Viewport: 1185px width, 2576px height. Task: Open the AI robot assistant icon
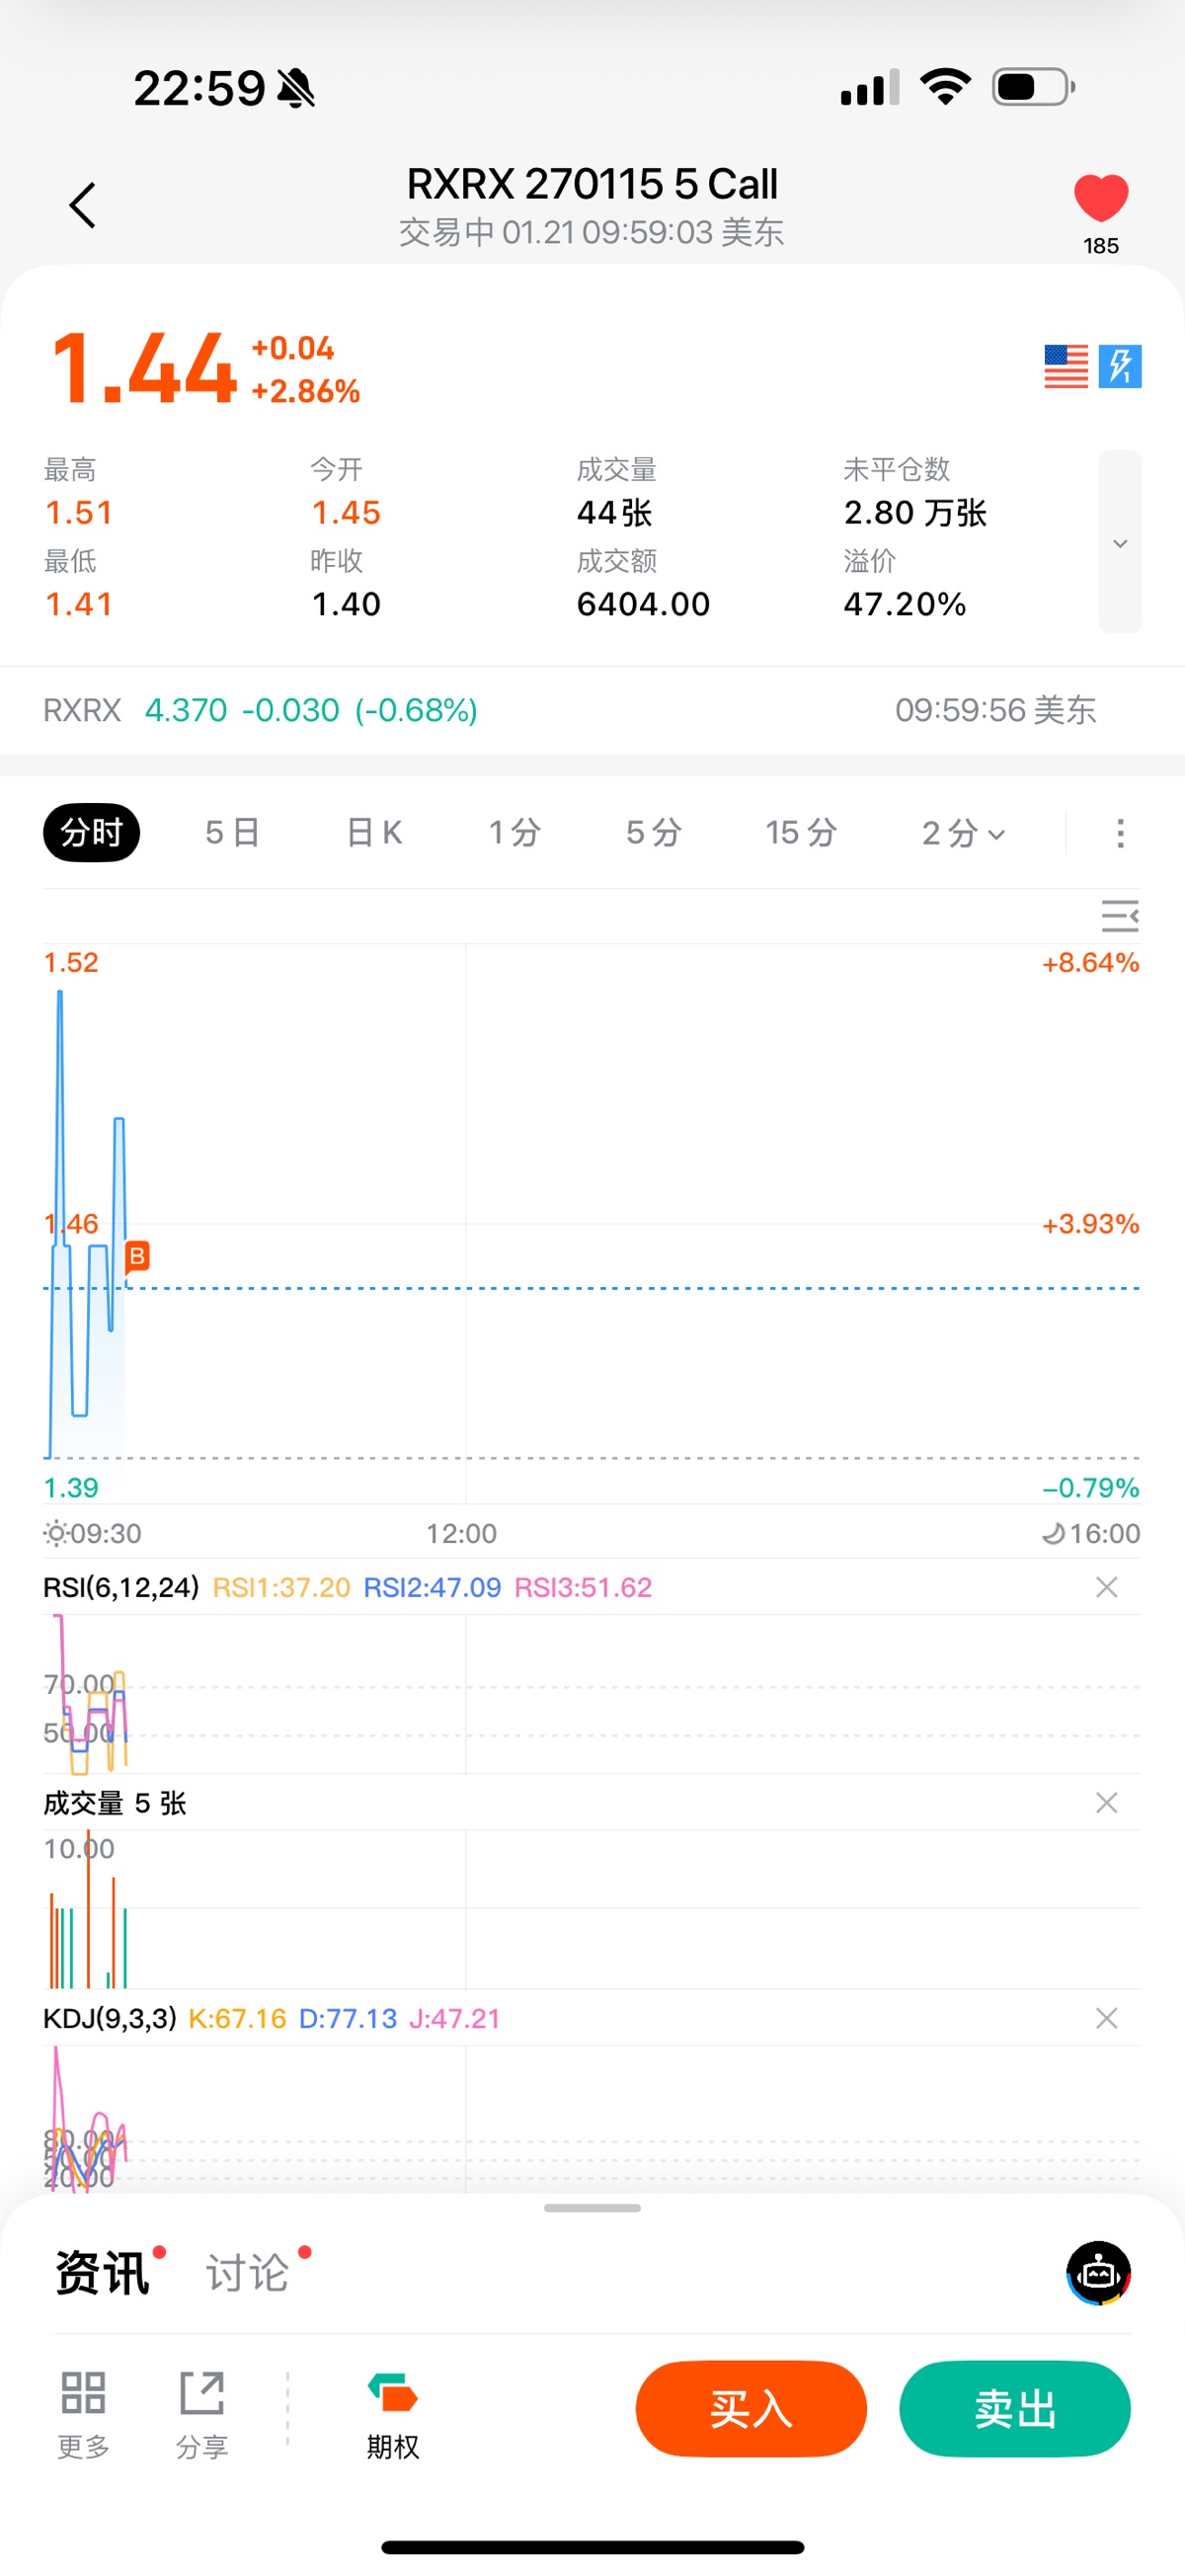(1098, 2272)
